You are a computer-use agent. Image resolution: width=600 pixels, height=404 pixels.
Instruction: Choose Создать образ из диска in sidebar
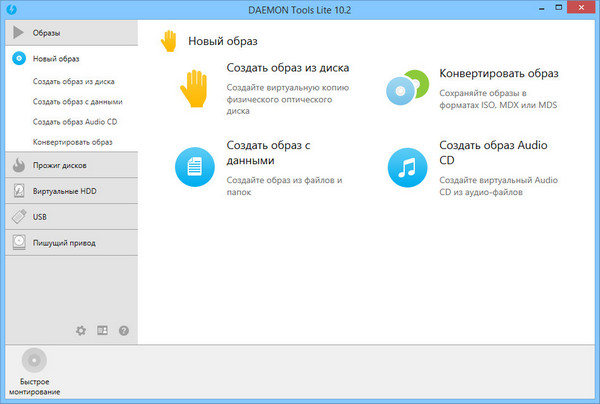pos(73,81)
